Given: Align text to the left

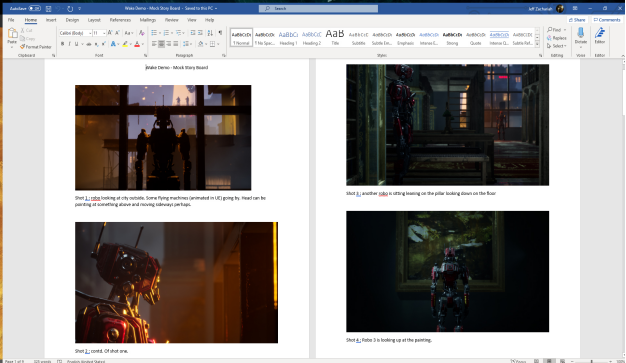Looking at the screenshot, I should click(154, 44).
